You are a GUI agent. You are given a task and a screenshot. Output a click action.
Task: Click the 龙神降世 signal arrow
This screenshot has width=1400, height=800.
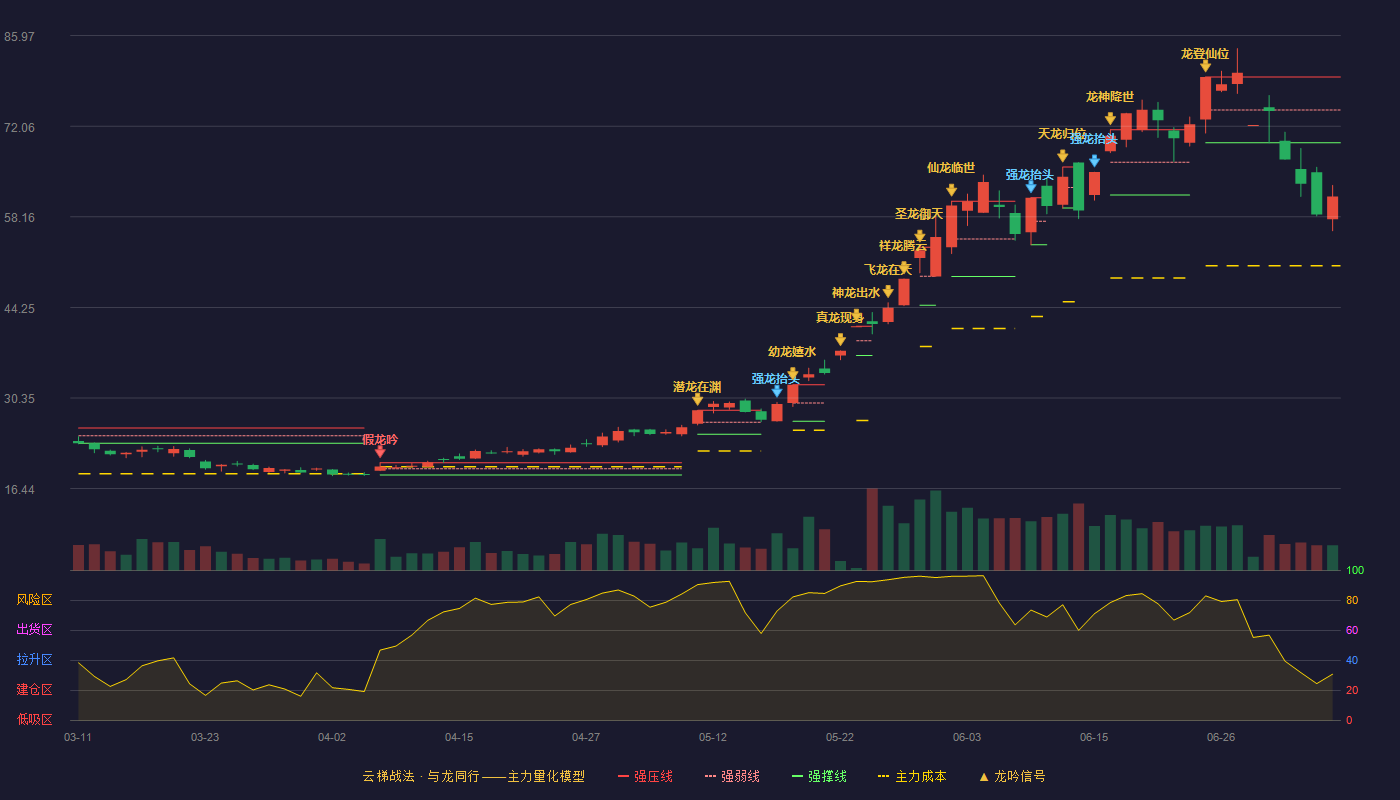point(1110,118)
